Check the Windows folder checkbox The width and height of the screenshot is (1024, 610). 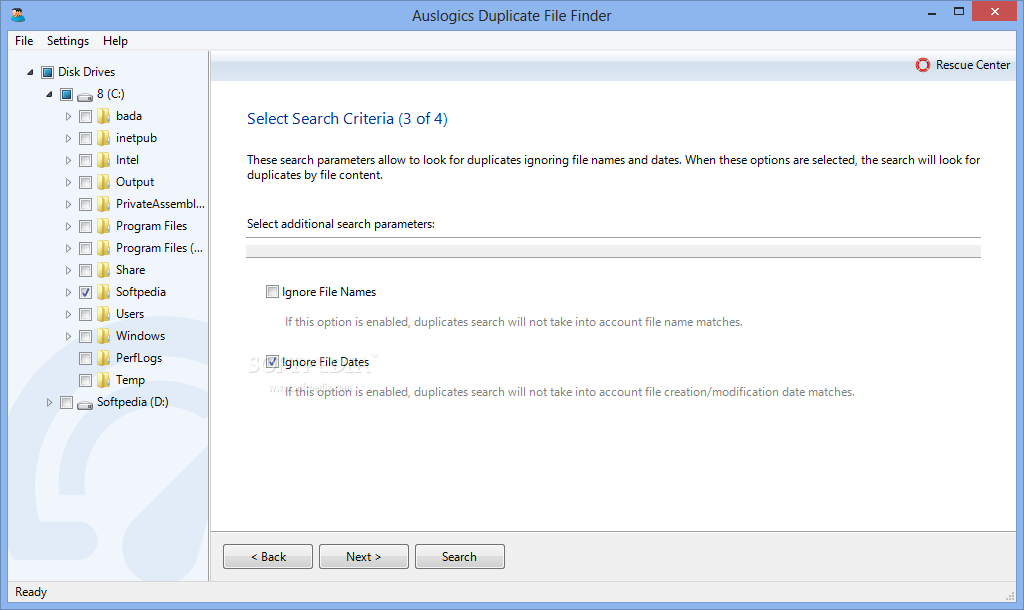(x=86, y=337)
